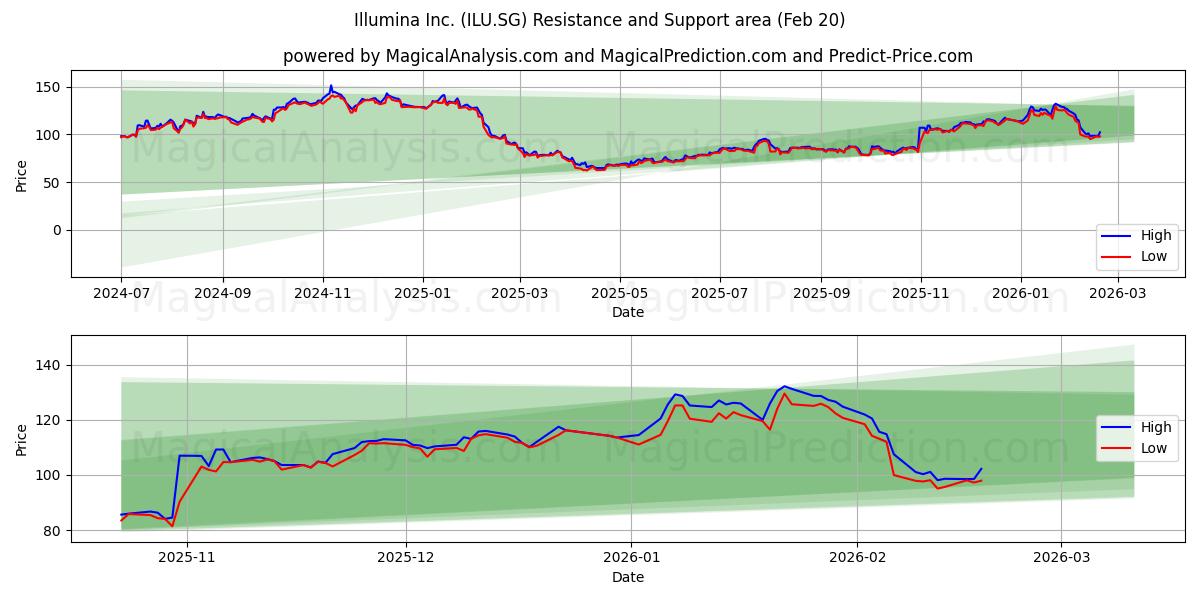1200x600 pixels.
Task: Click the 2024-07 date label on top axis
Action: [x=121, y=295]
